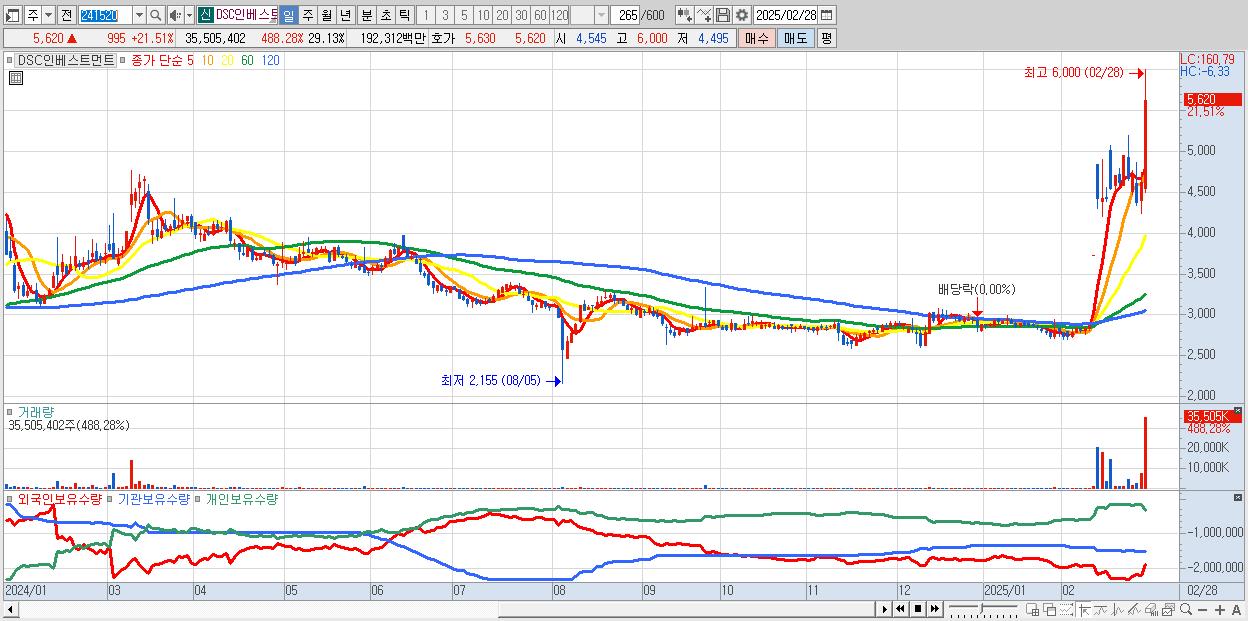The height and width of the screenshot is (621, 1248).
Task: Click the 매도 sell button
Action: coord(796,38)
